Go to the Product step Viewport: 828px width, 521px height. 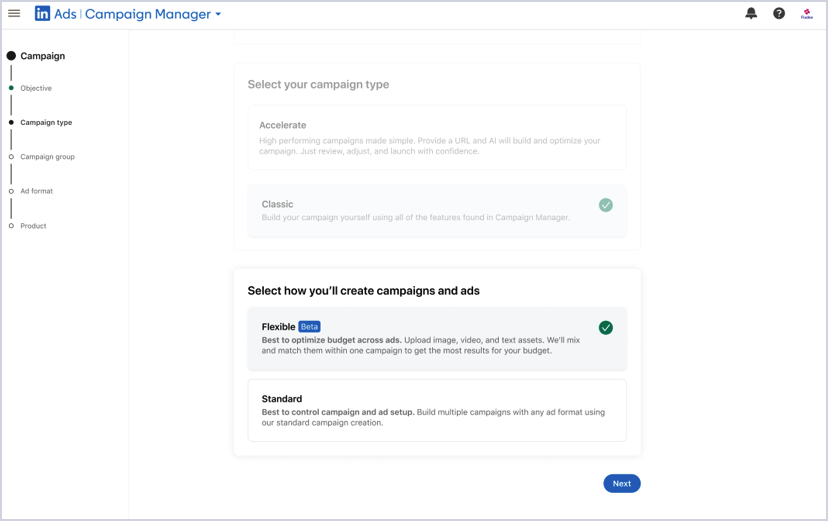pyautogui.click(x=33, y=226)
